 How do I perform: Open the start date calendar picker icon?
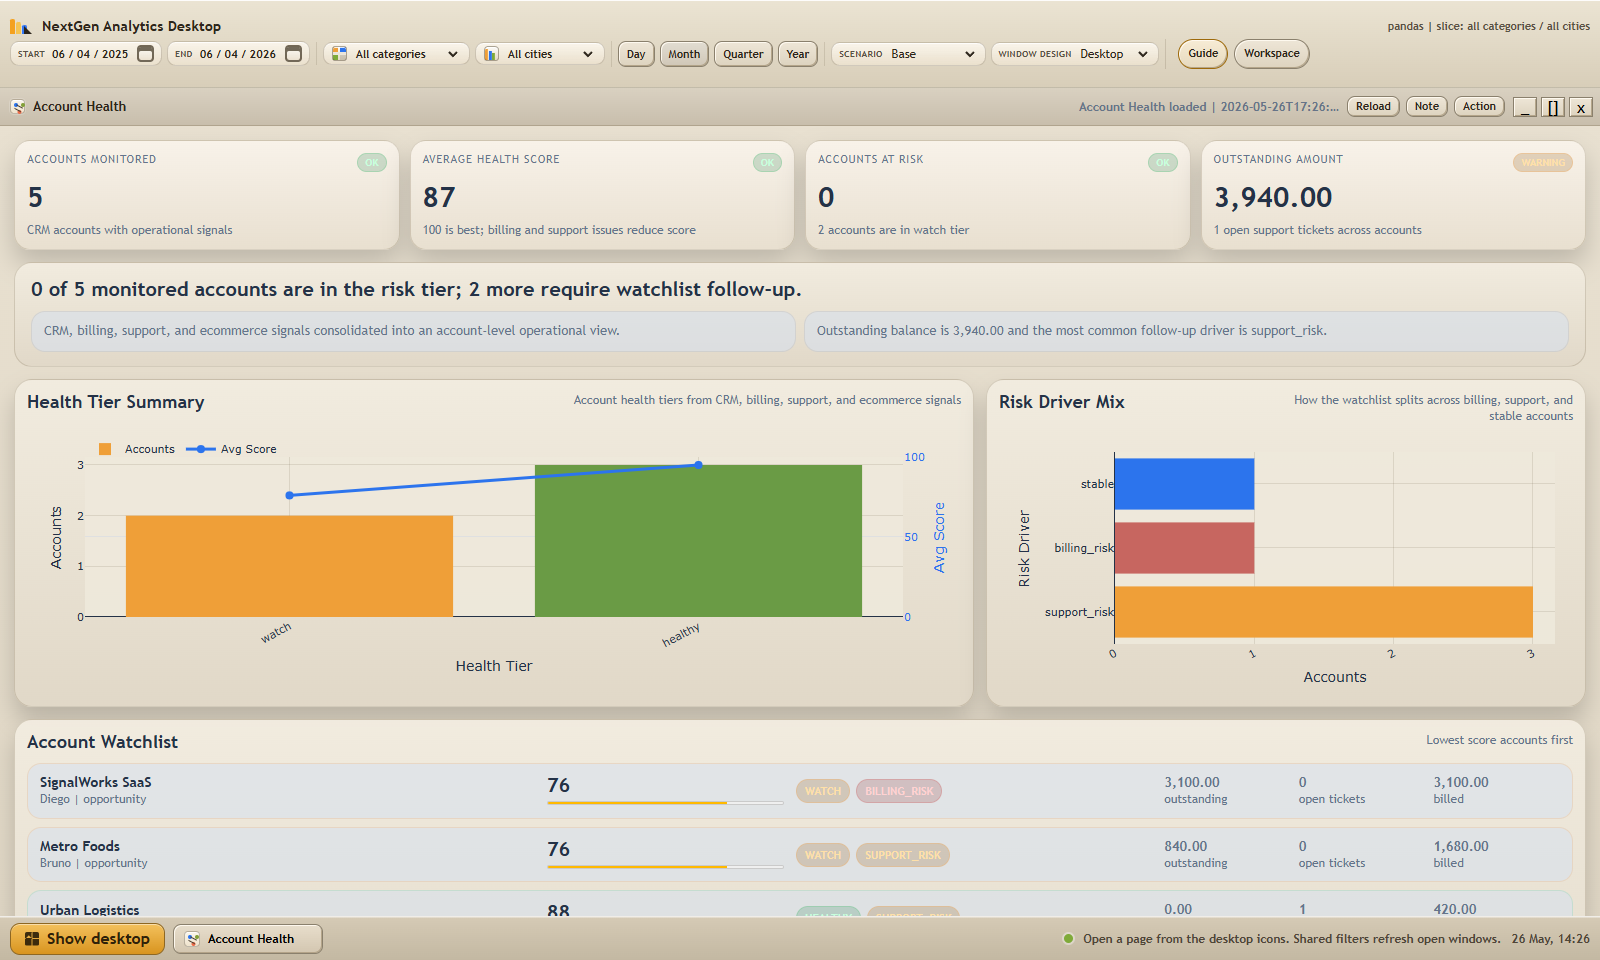(146, 54)
